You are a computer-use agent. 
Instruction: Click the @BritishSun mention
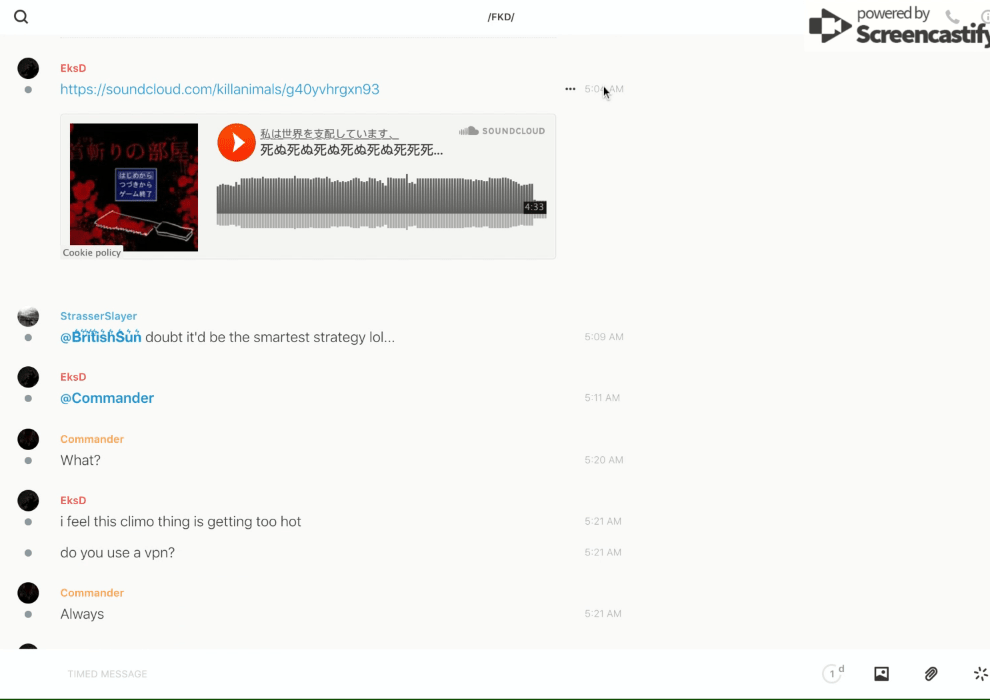tap(100, 338)
